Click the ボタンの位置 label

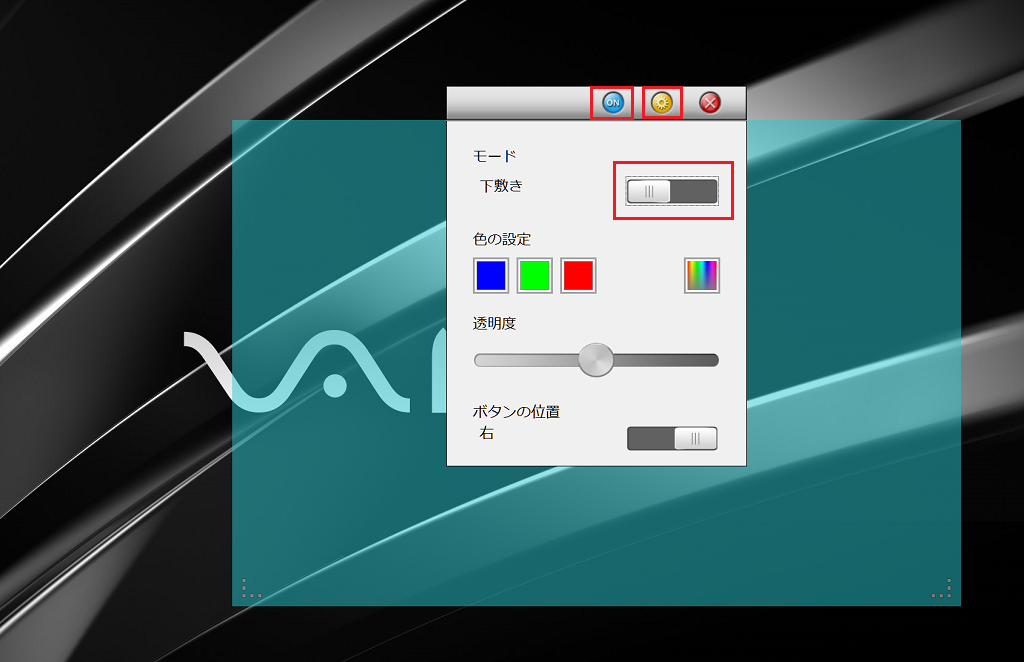click(x=516, y=411)
